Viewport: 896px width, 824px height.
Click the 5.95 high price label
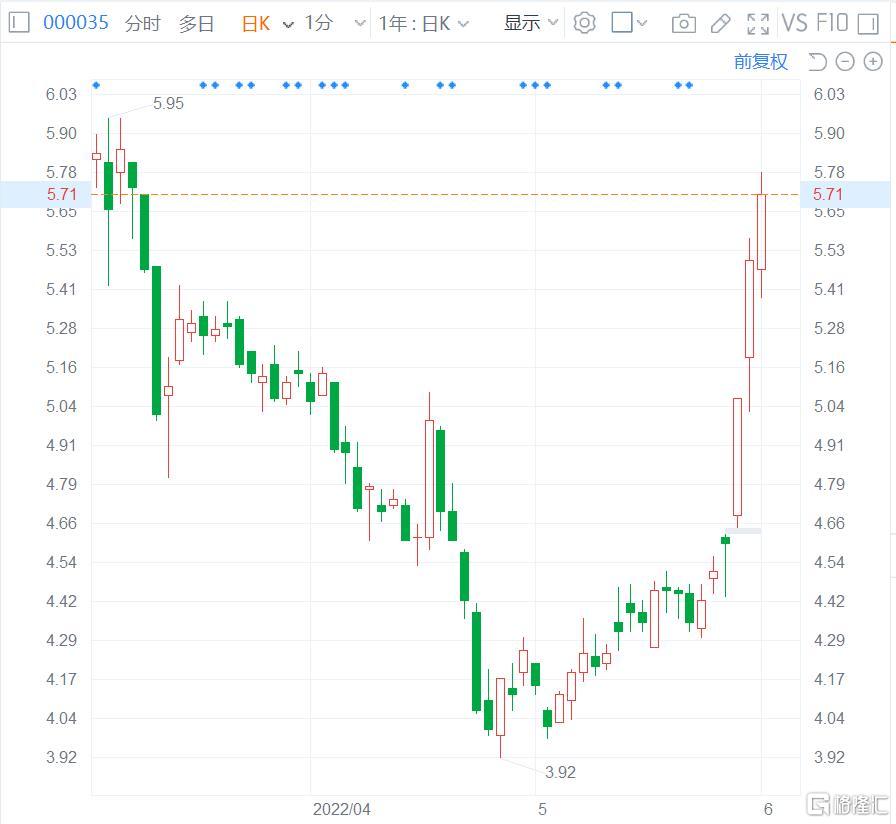click(168, 103)
